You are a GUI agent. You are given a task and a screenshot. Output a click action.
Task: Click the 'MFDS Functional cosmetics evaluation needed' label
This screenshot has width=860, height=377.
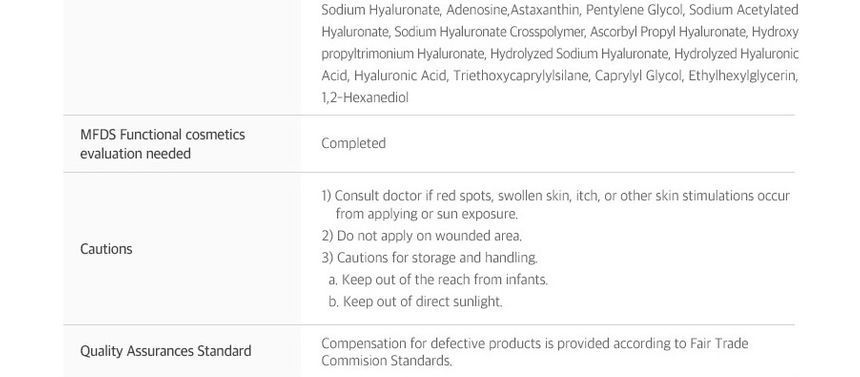(162, 144)
